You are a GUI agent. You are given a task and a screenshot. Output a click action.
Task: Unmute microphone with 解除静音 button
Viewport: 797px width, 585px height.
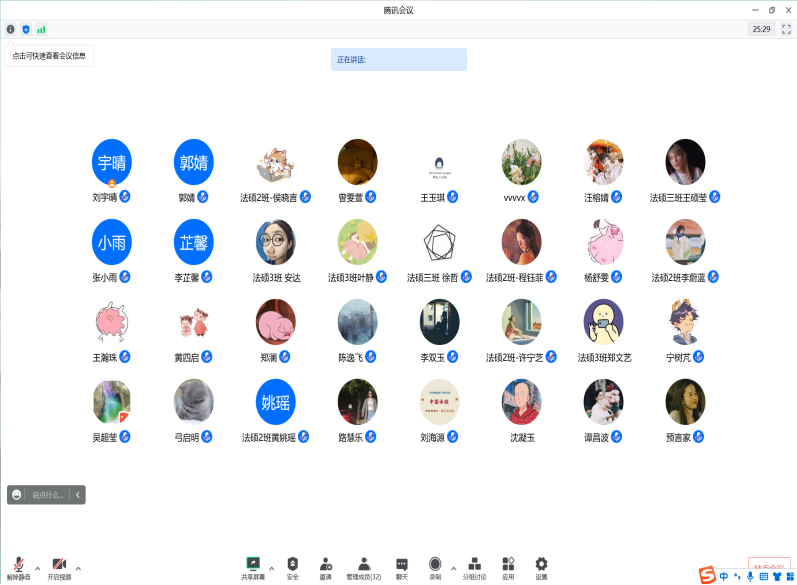(x=18, y=568)
